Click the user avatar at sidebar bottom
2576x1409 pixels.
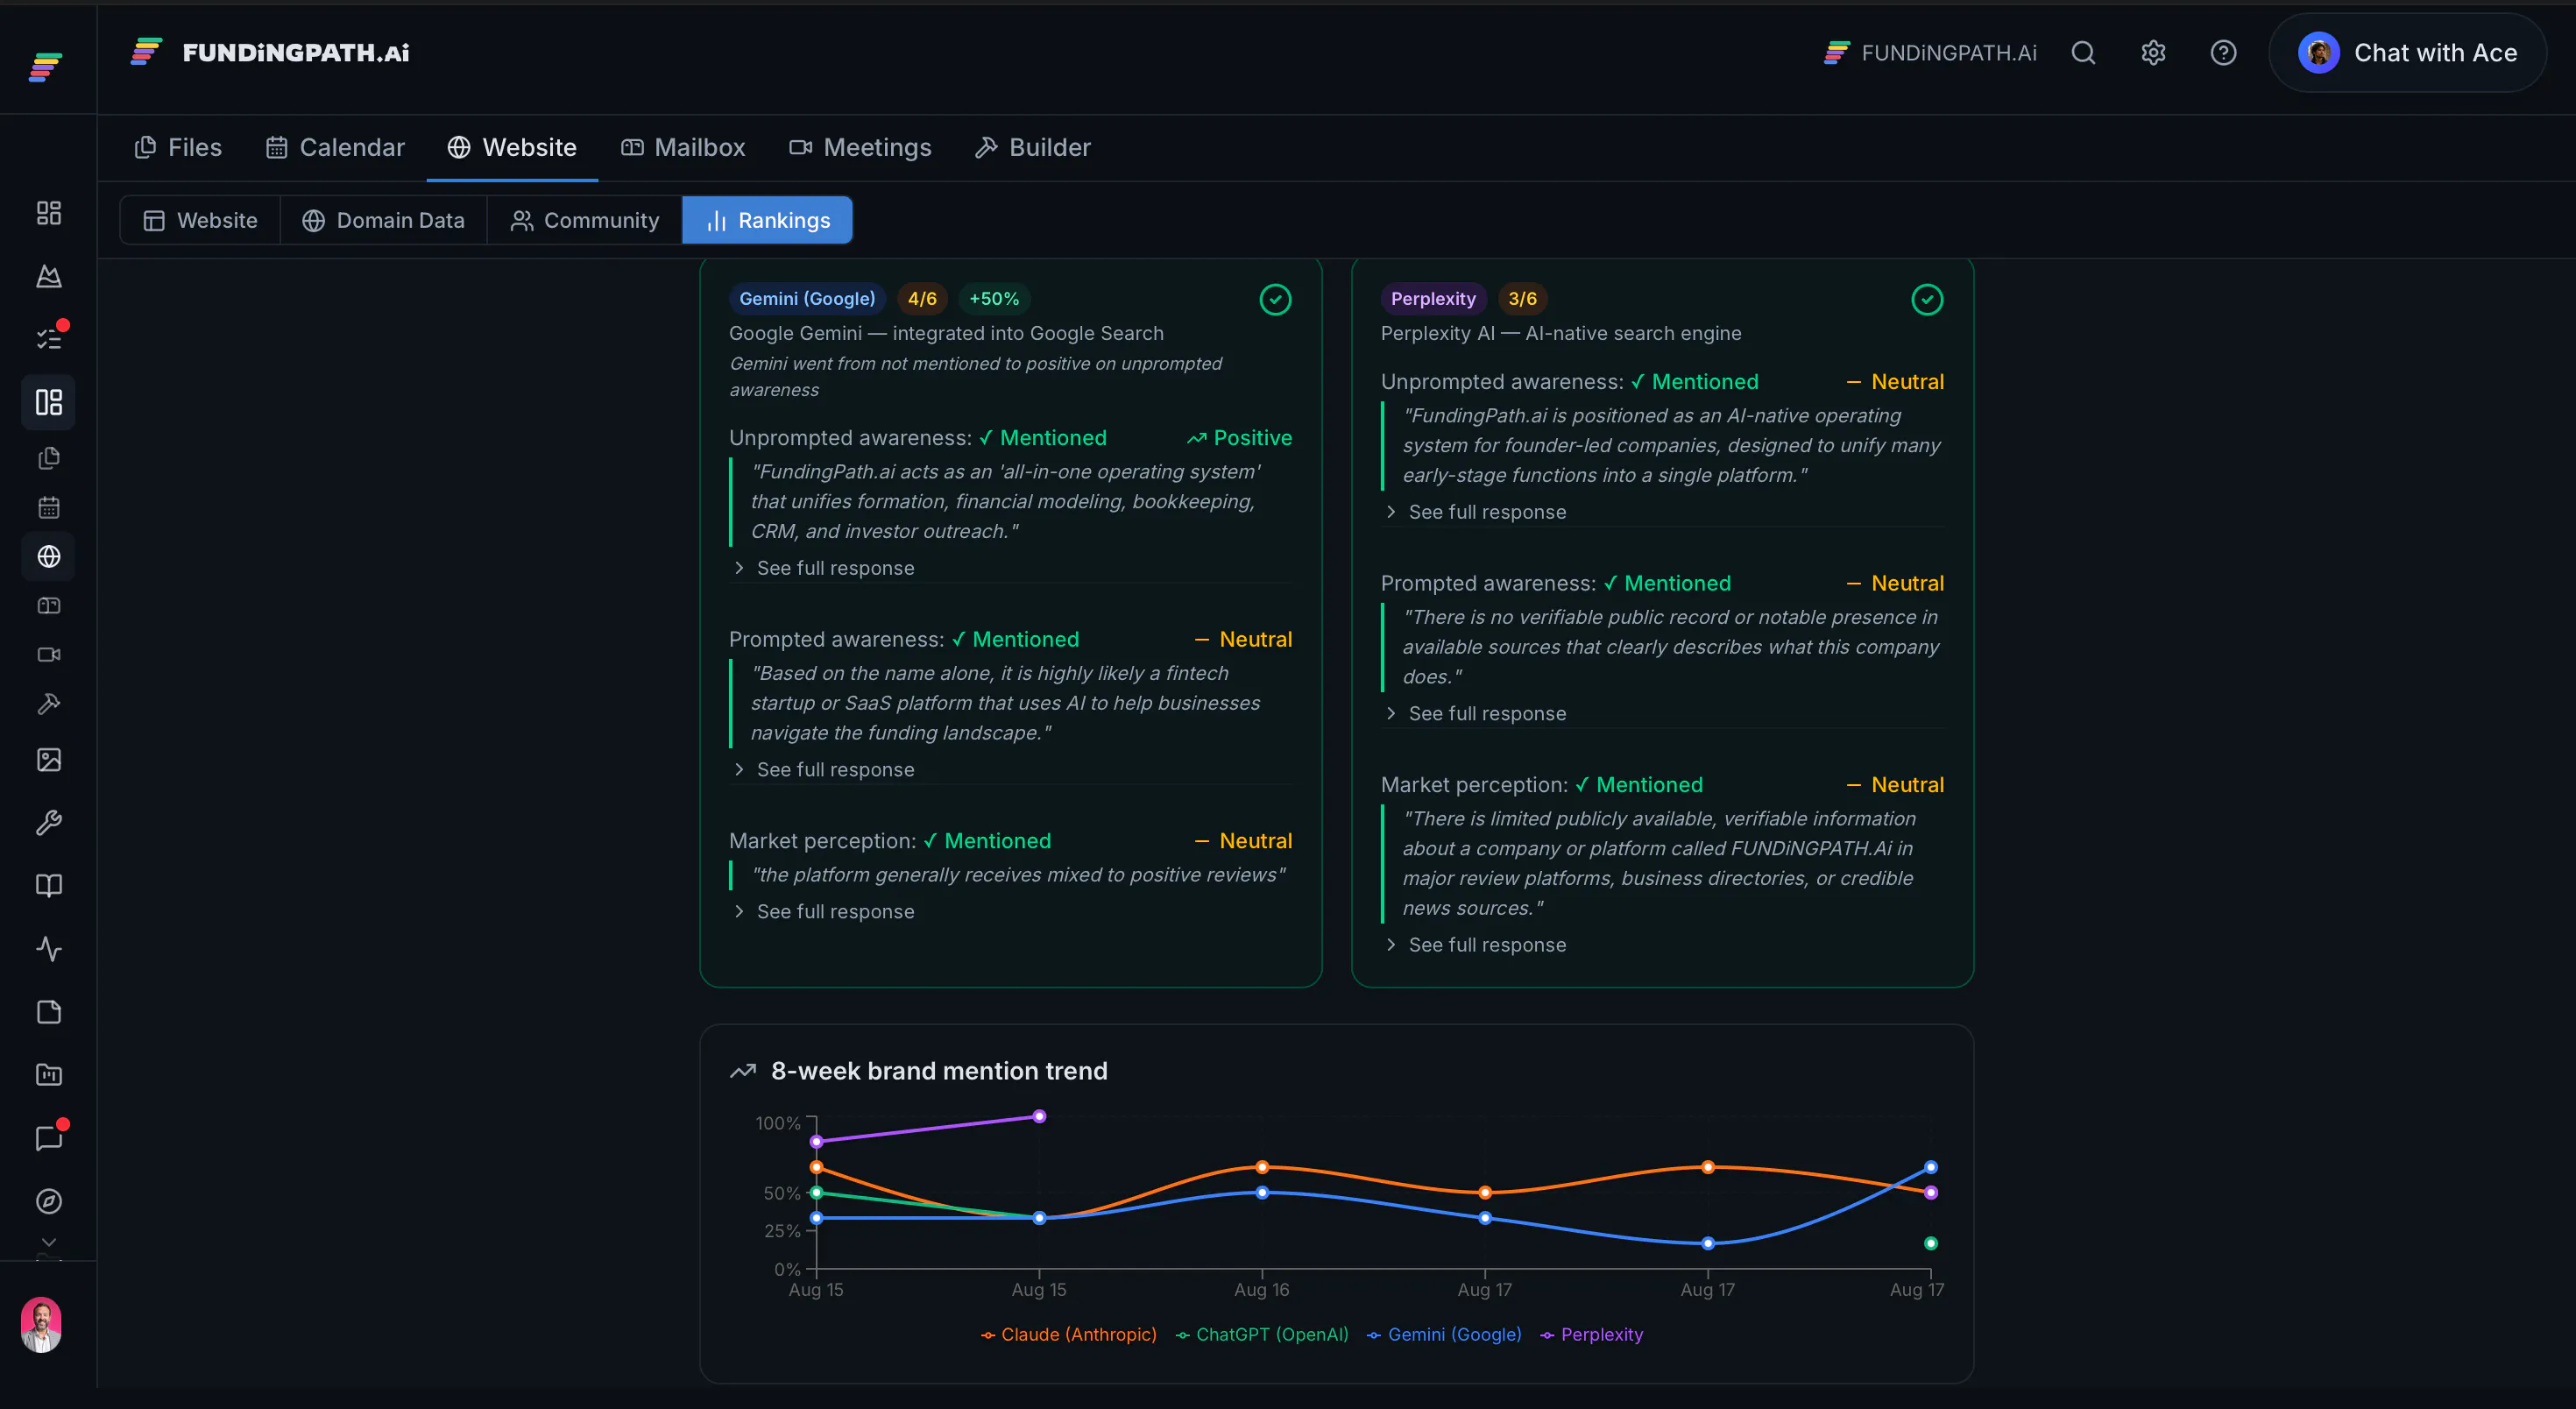[x=41, y=1325]
